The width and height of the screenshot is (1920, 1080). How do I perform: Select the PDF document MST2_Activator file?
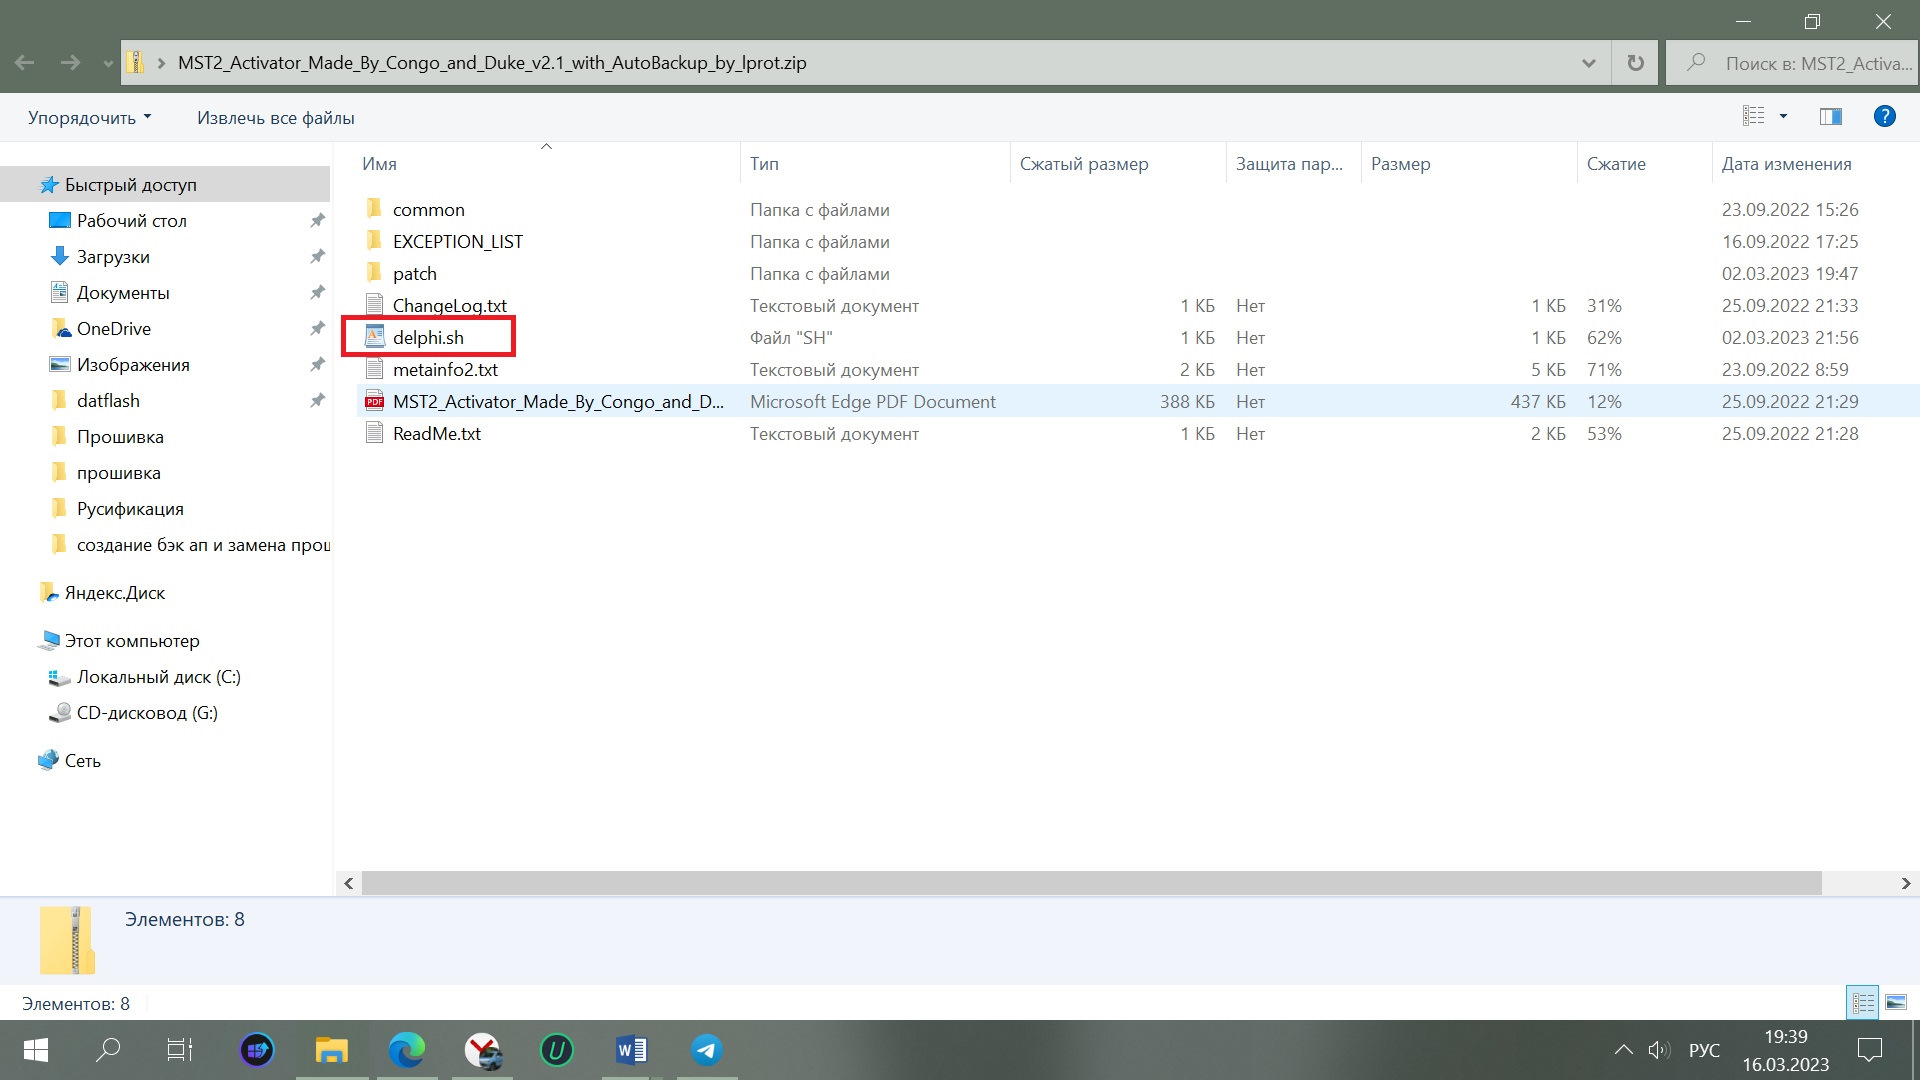tap(557, 401)
